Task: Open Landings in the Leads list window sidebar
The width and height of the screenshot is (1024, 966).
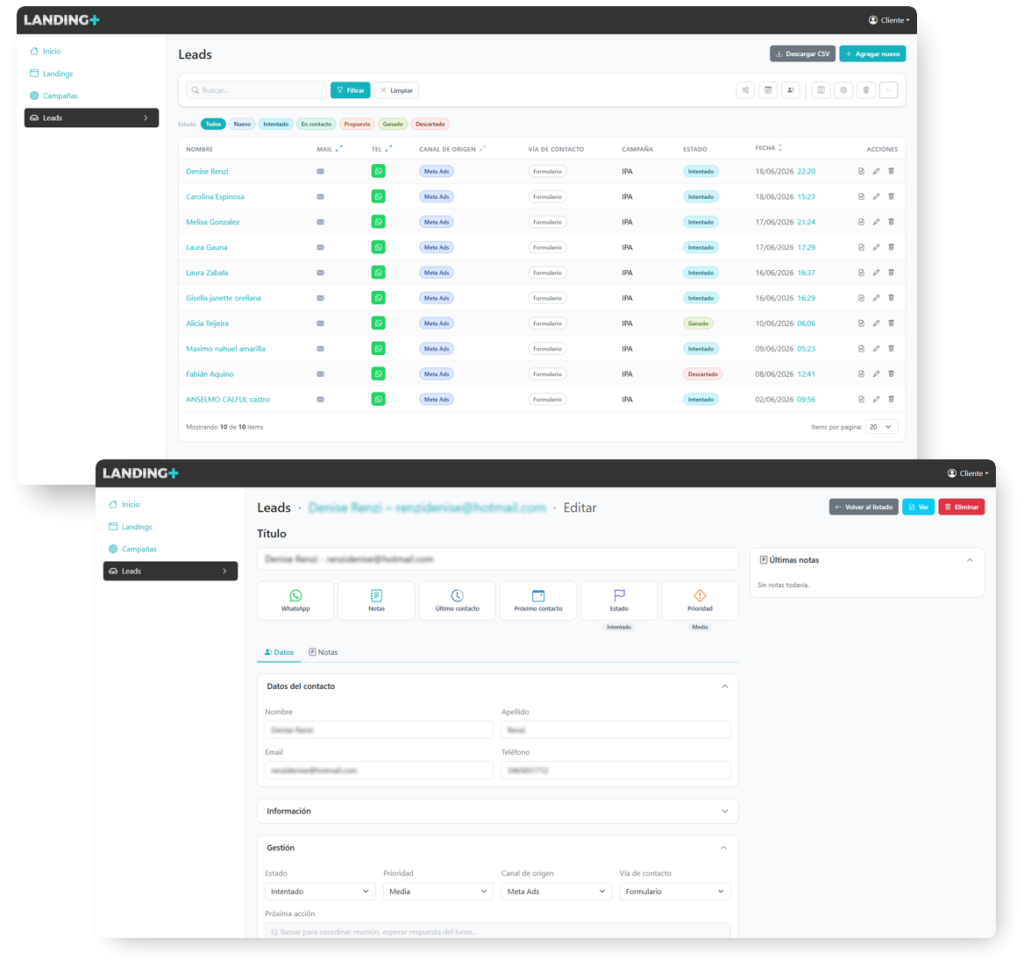Action: tap(57, 74)
